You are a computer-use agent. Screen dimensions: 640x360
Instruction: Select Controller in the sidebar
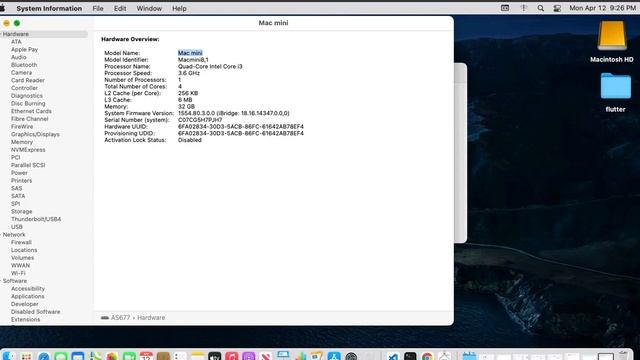(24, 88)
